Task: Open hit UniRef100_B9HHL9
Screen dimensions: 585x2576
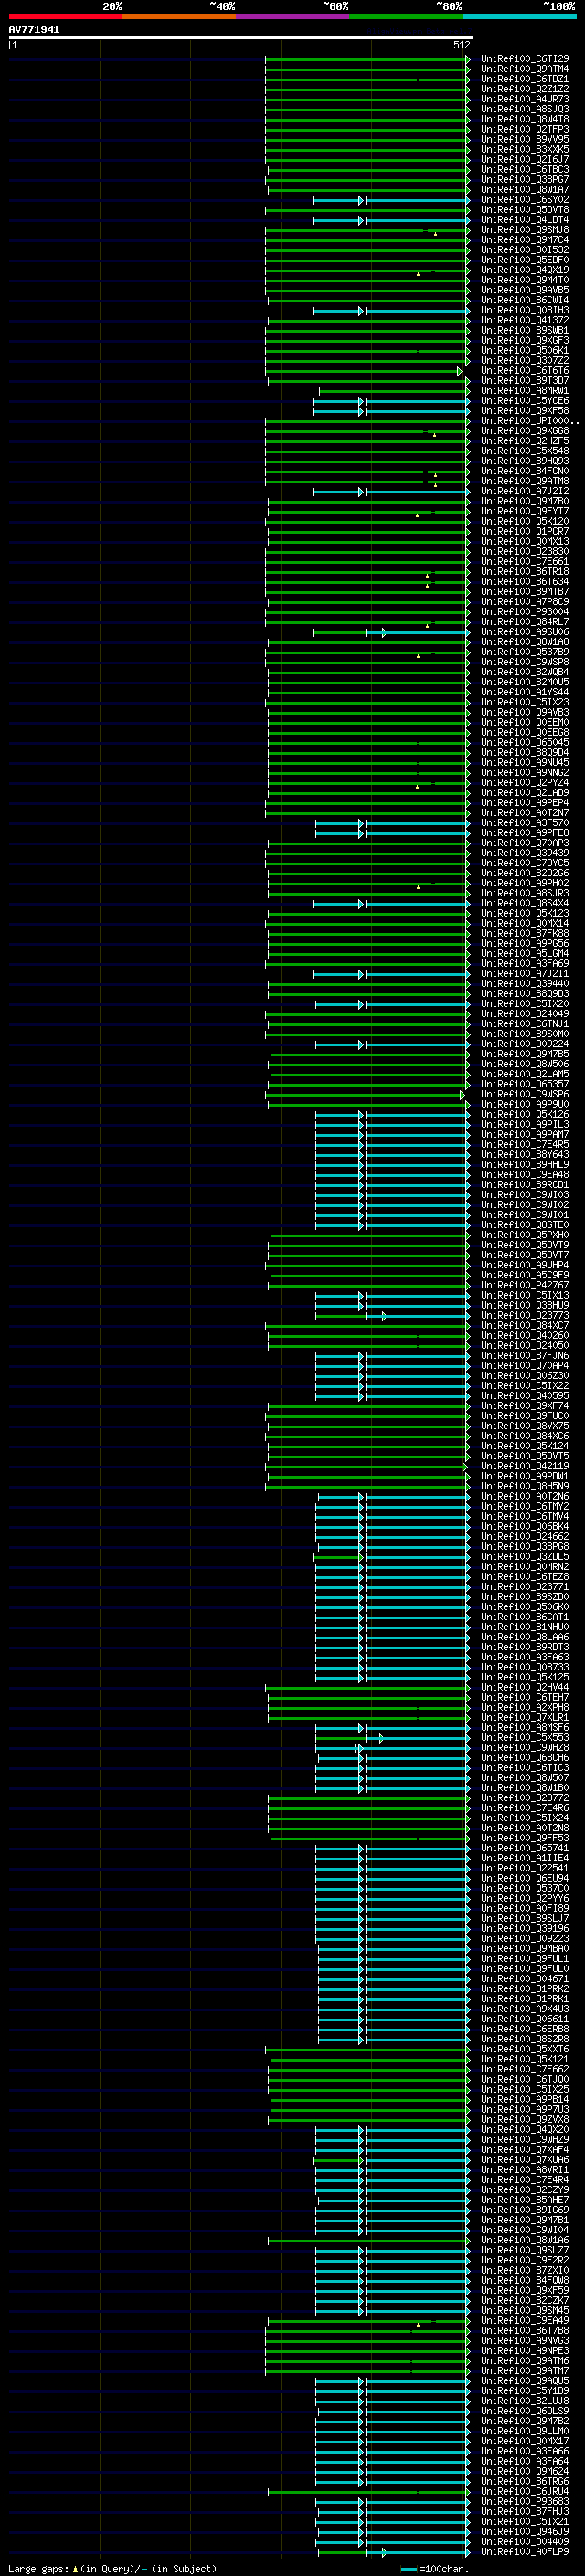Action: click(525, 1165)
